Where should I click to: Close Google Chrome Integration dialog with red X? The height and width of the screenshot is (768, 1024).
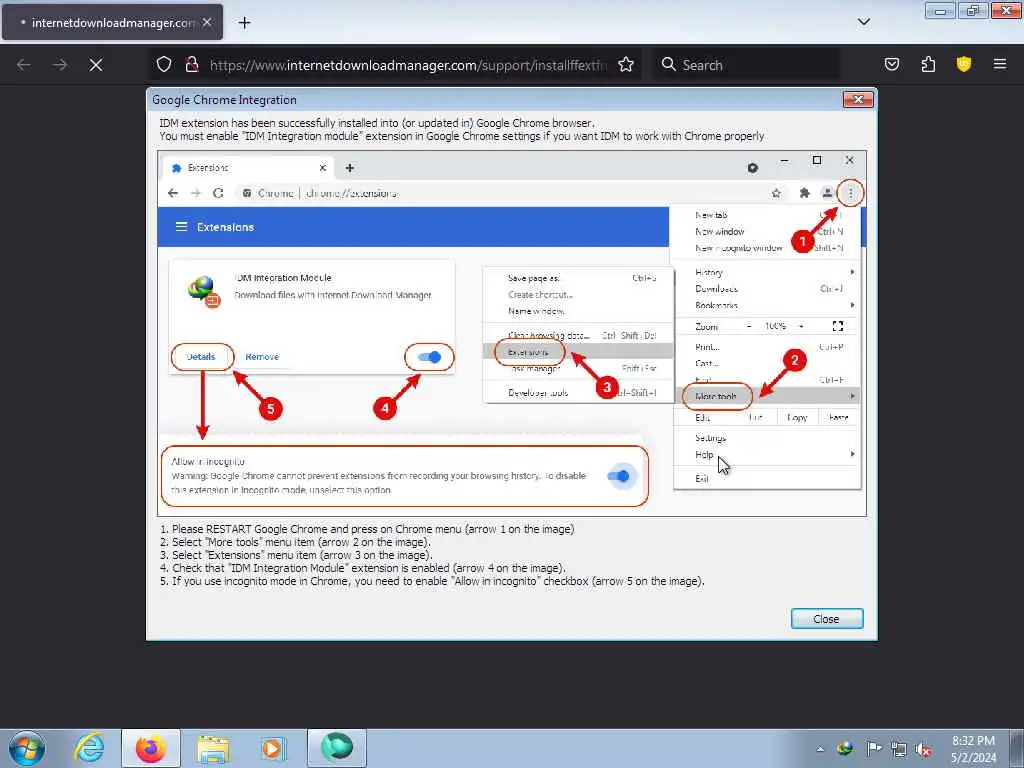coord(858,99)
